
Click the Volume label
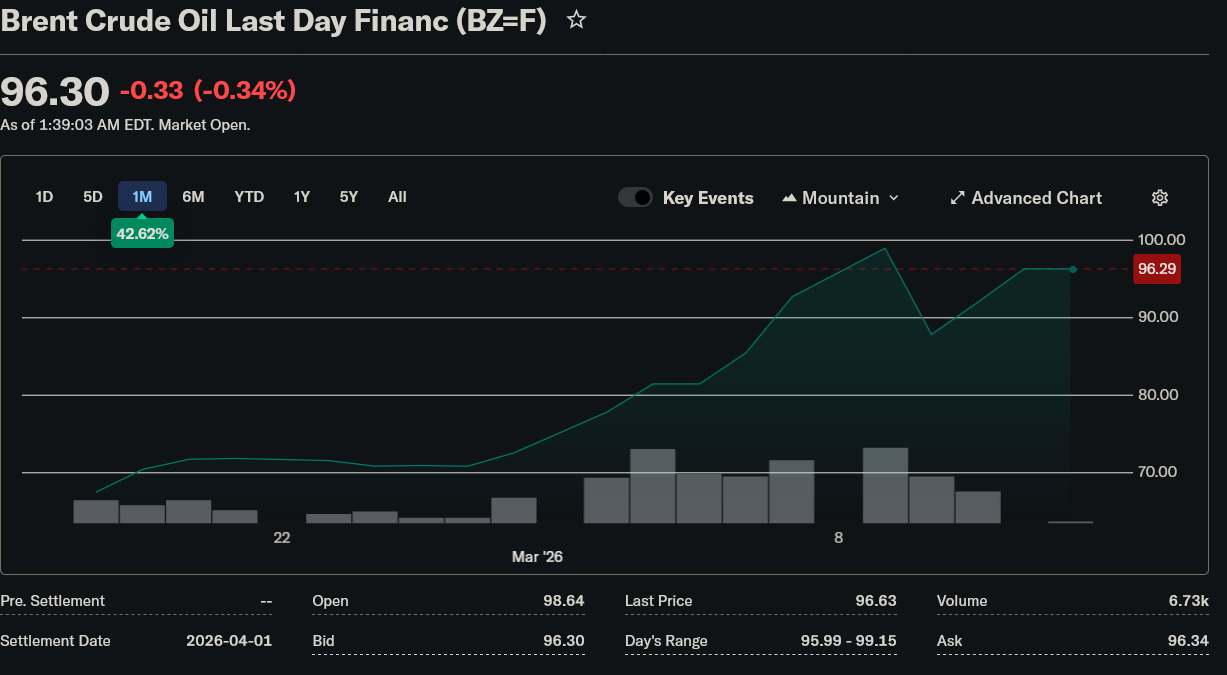tap(962, 601)
